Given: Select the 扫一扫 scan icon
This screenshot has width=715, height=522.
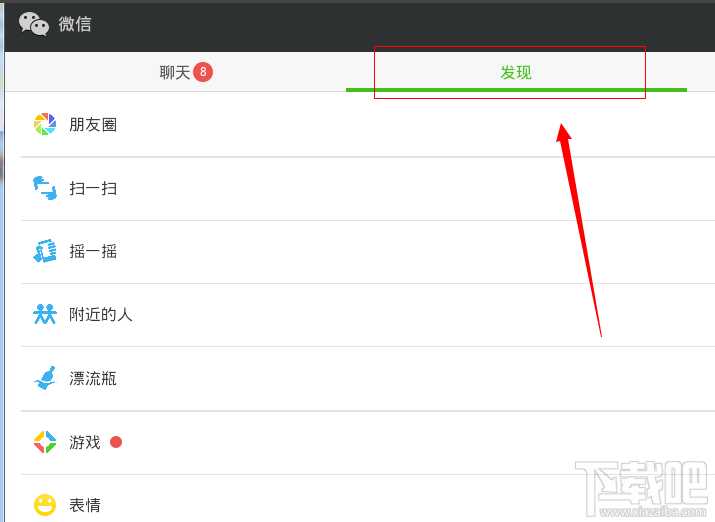Looking at the screenshot, I should [x=45, y=188].
